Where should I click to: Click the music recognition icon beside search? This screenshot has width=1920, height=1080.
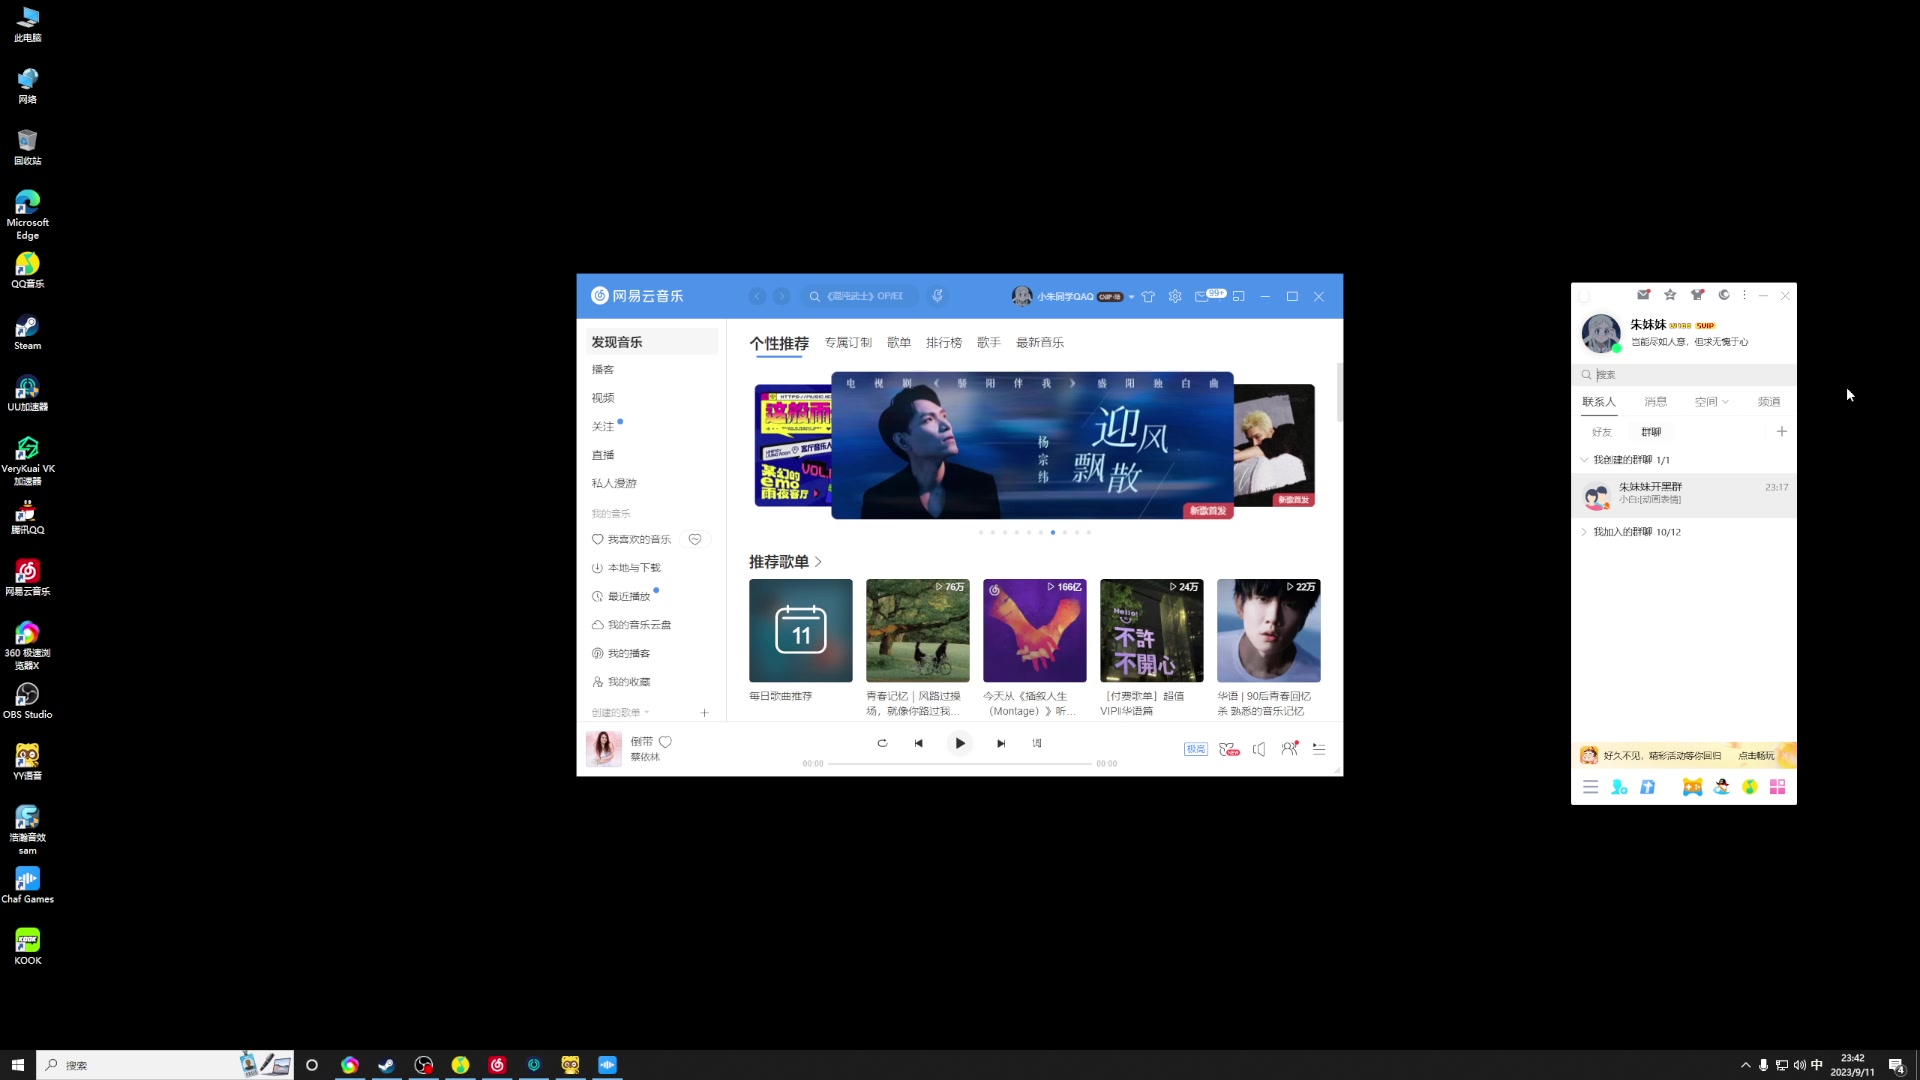(937, 296)
